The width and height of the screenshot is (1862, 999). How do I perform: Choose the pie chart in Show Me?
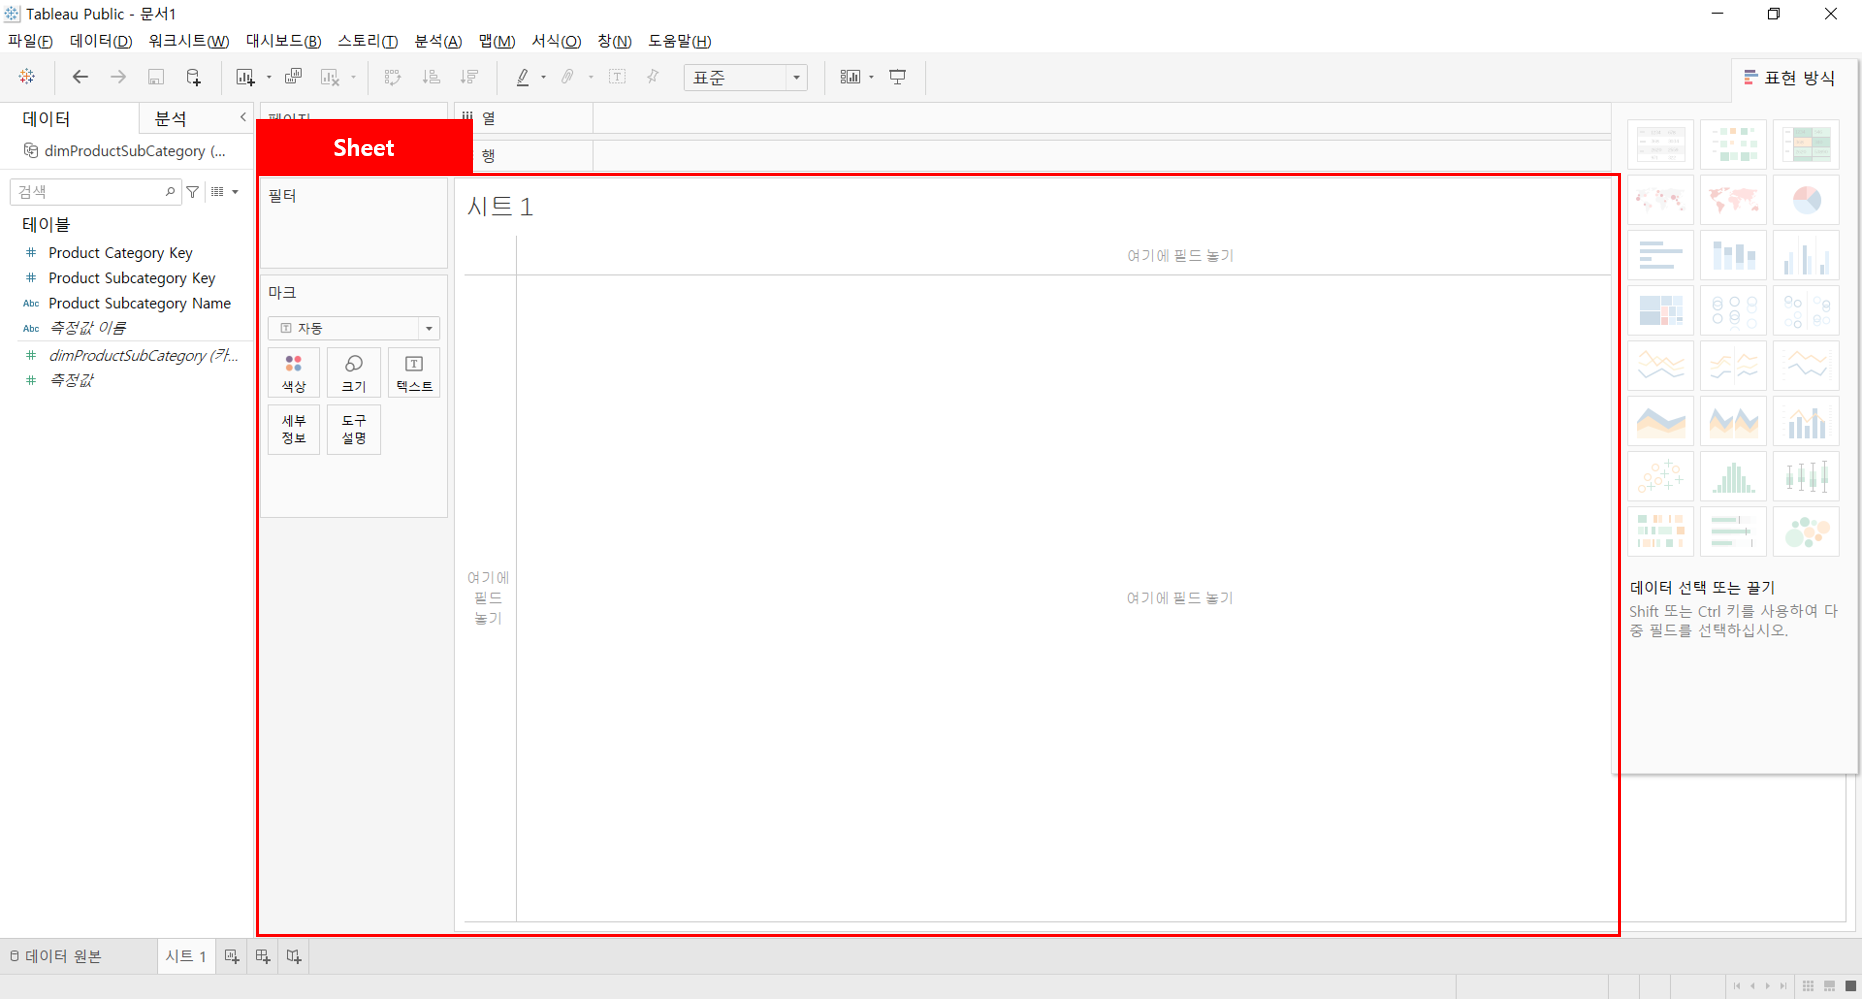(x=1806, y=200)
